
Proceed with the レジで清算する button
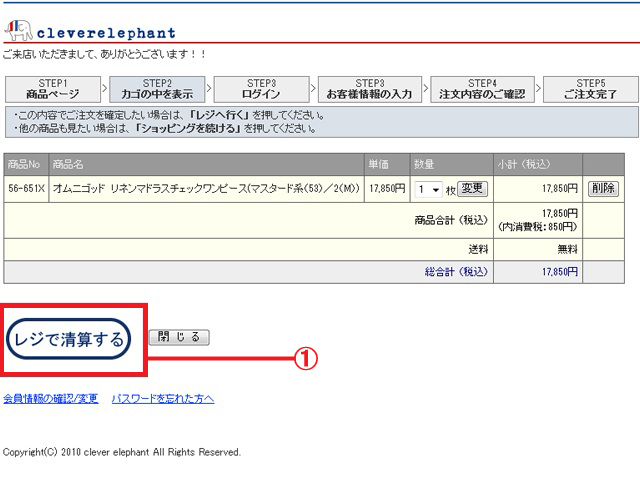[x=70, y=339]
